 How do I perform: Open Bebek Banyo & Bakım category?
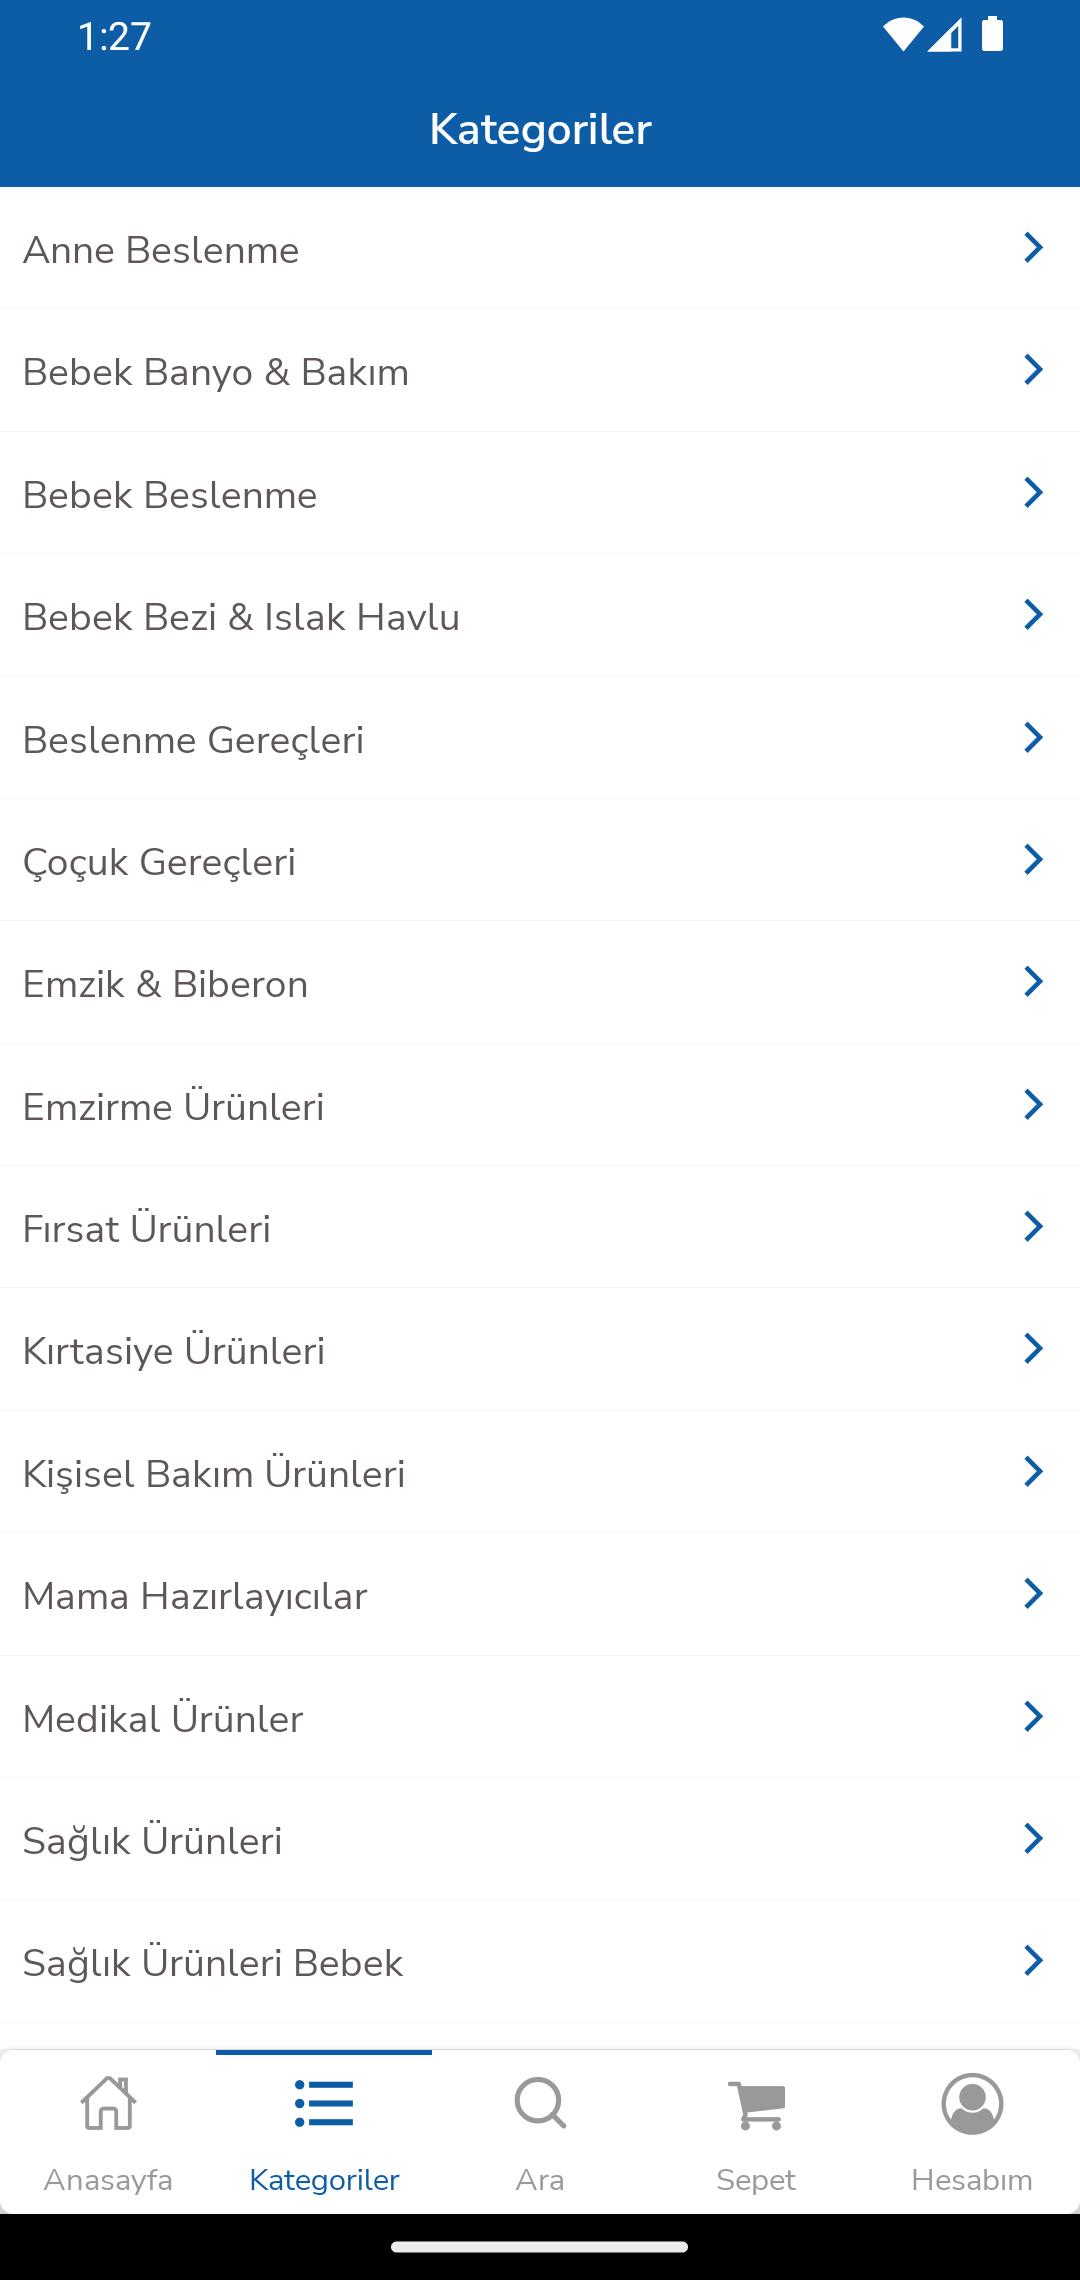(x=540, y=371)
